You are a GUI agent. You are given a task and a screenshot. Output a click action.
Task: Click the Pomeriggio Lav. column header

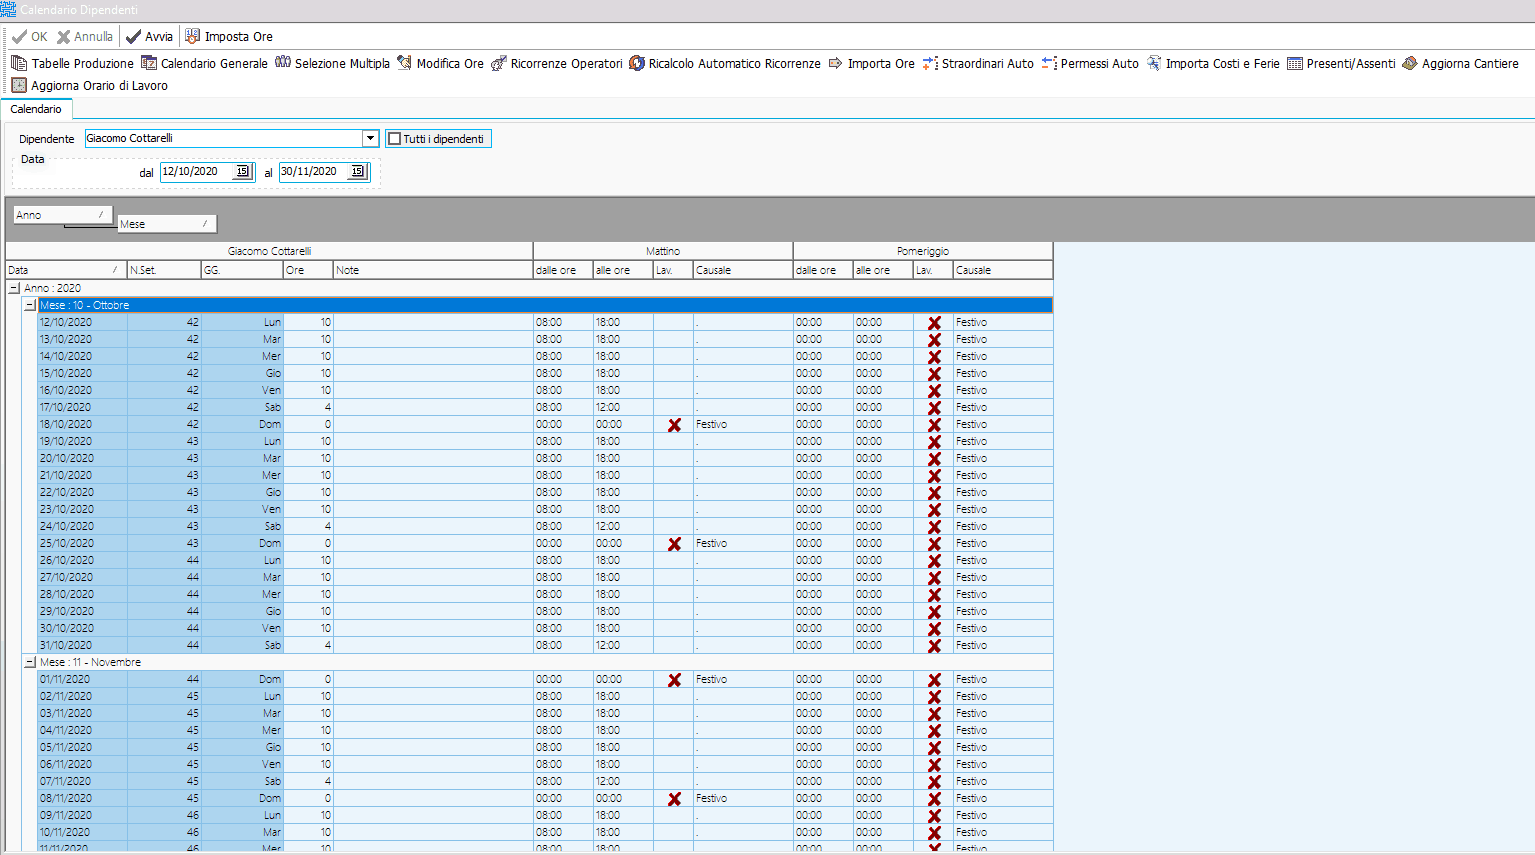pos(933,270)
